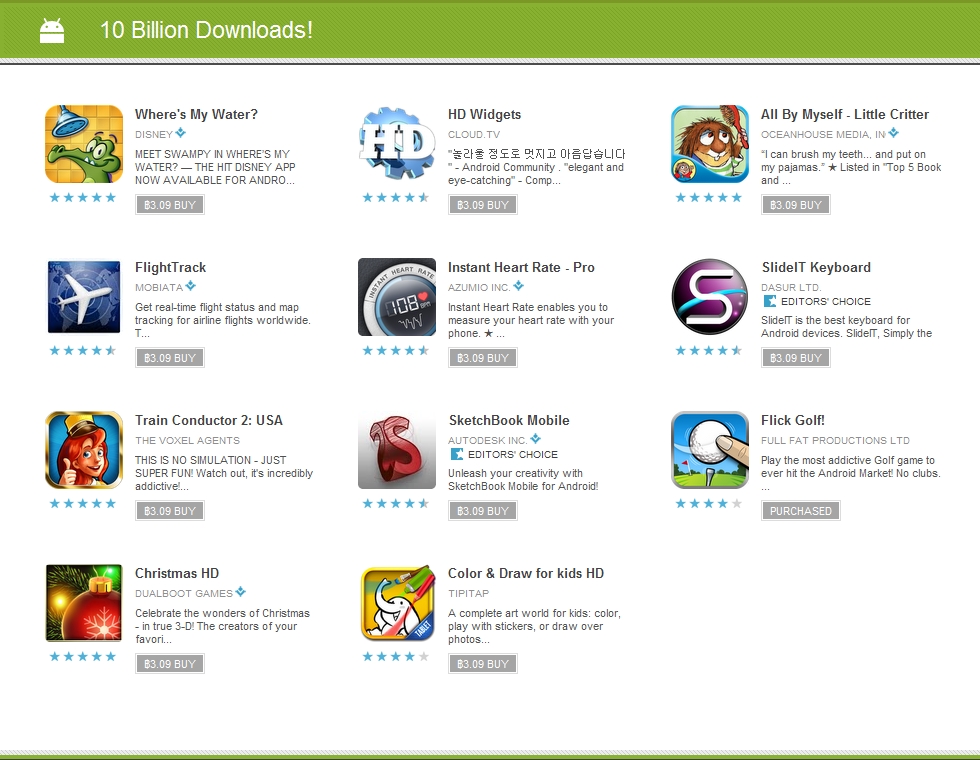Open the Color & Draw elephant icon
980x760 pixels.
pyautogui.click(x=397, y=603)
